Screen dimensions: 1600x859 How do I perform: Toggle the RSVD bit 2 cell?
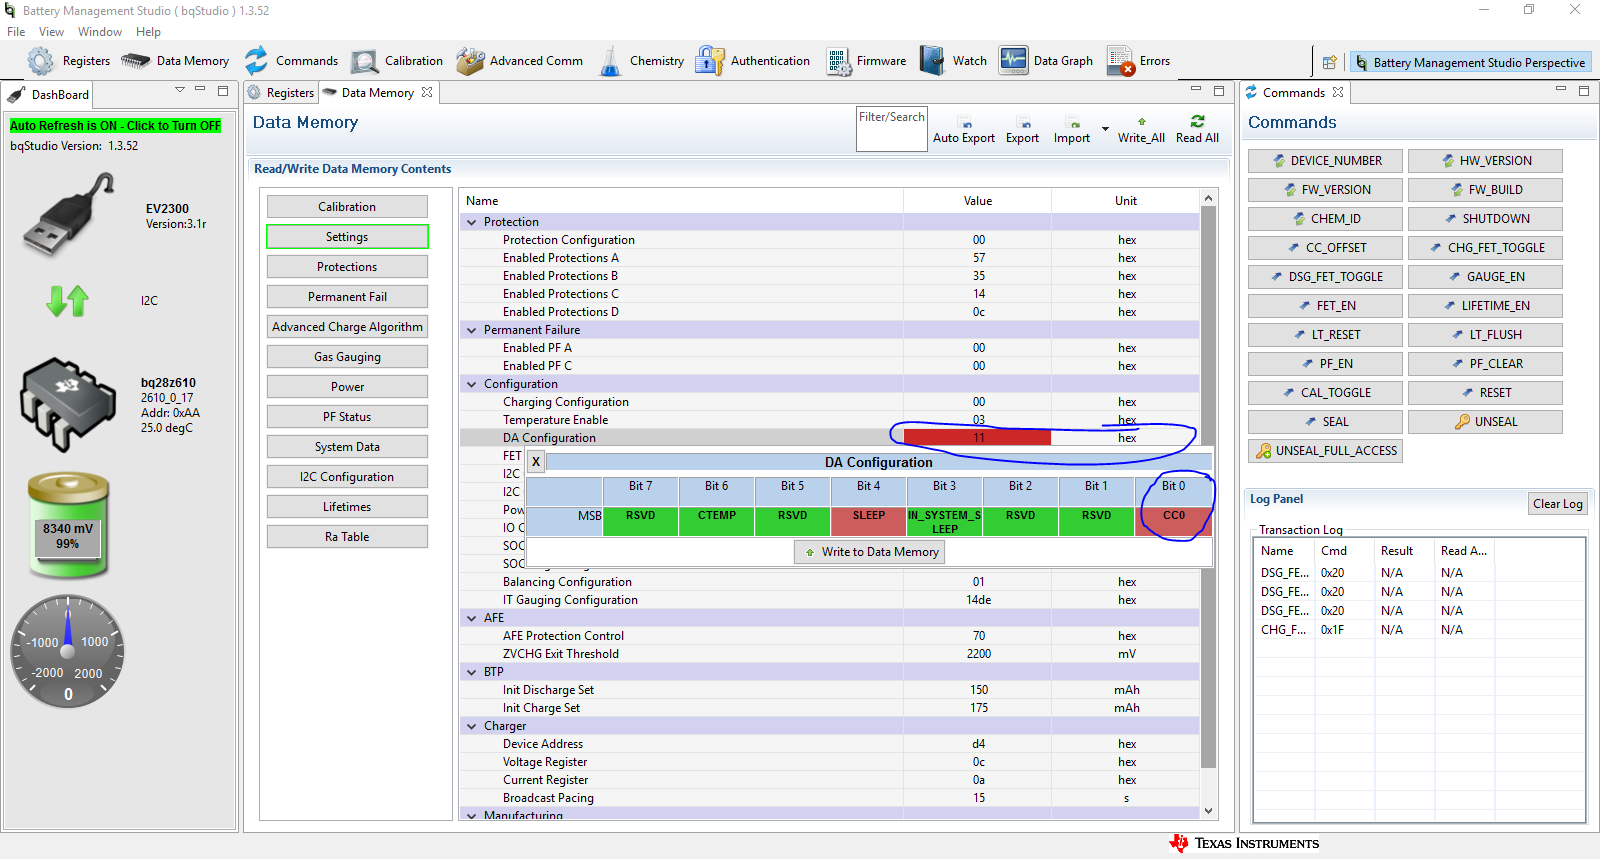[x=1020, y=521]
